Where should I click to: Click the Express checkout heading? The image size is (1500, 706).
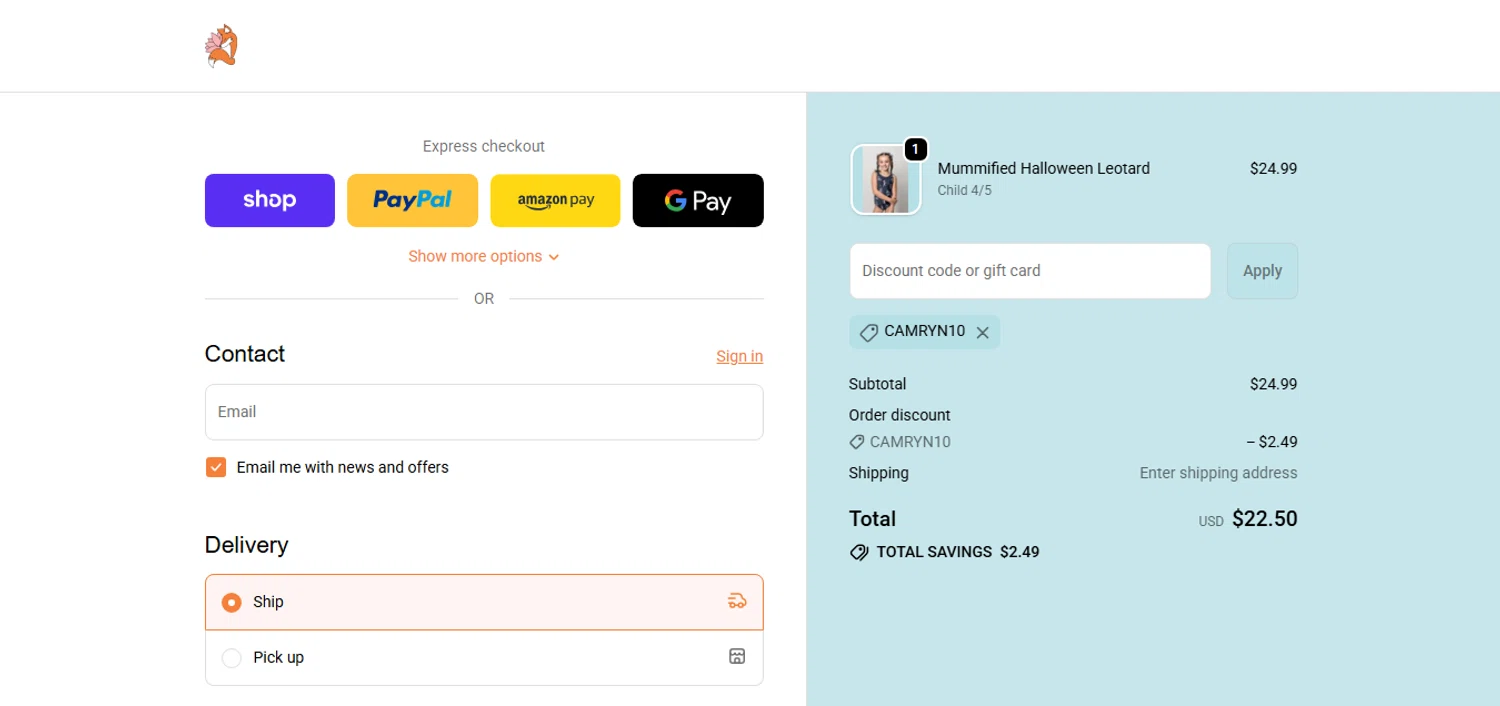pyautogui.click(x=484, y=146)
